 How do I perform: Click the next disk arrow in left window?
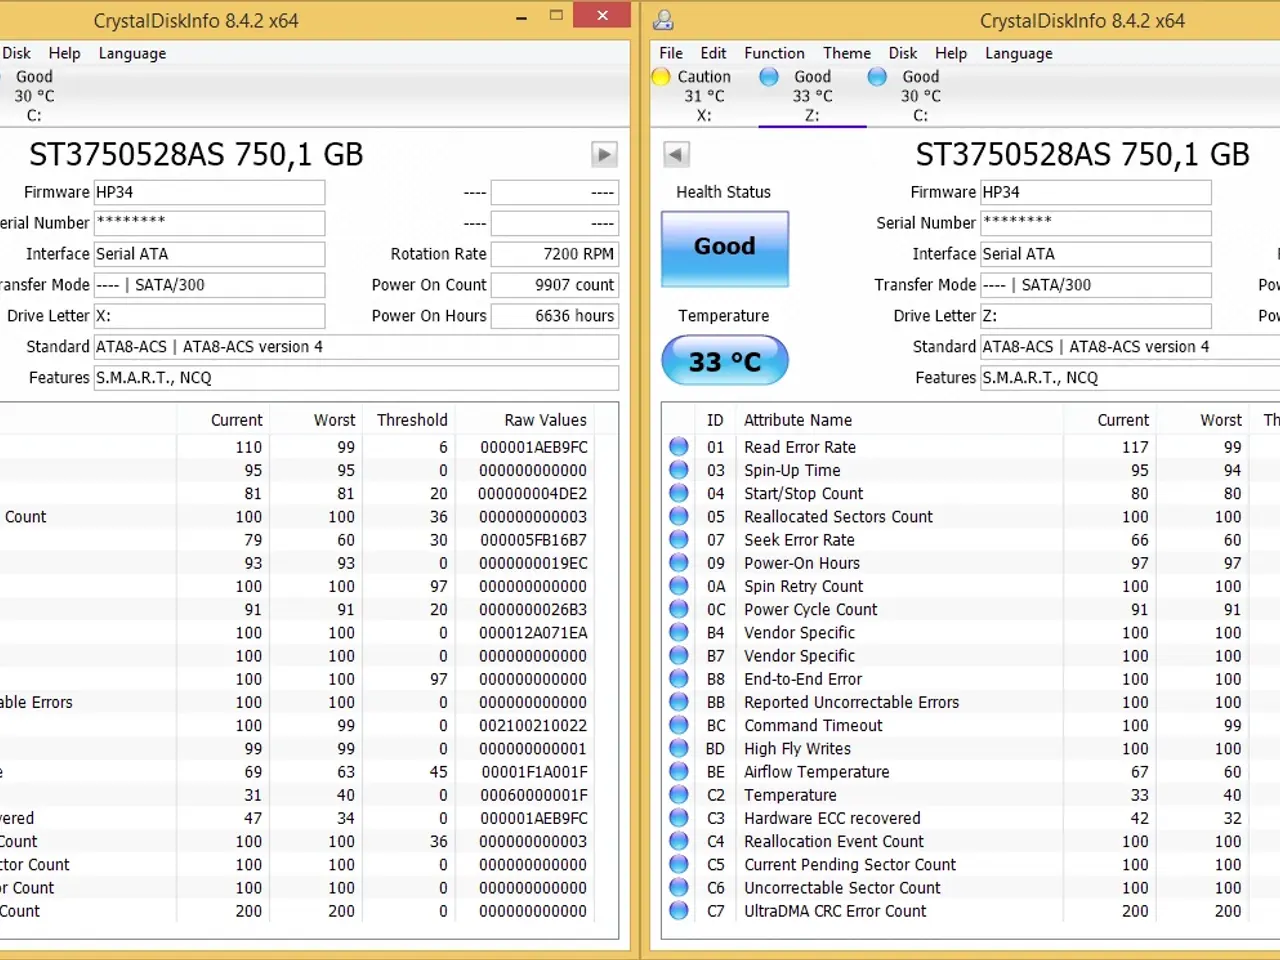(604, 155)
